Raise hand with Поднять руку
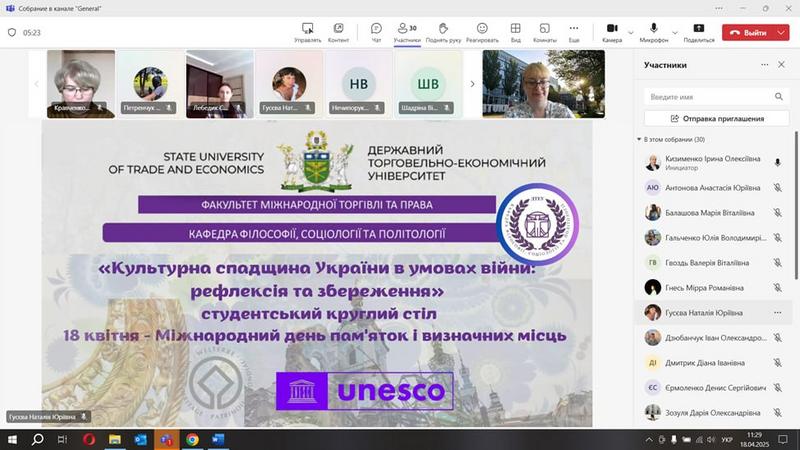This screenshot has height=450, width=800. click(443, 33)
